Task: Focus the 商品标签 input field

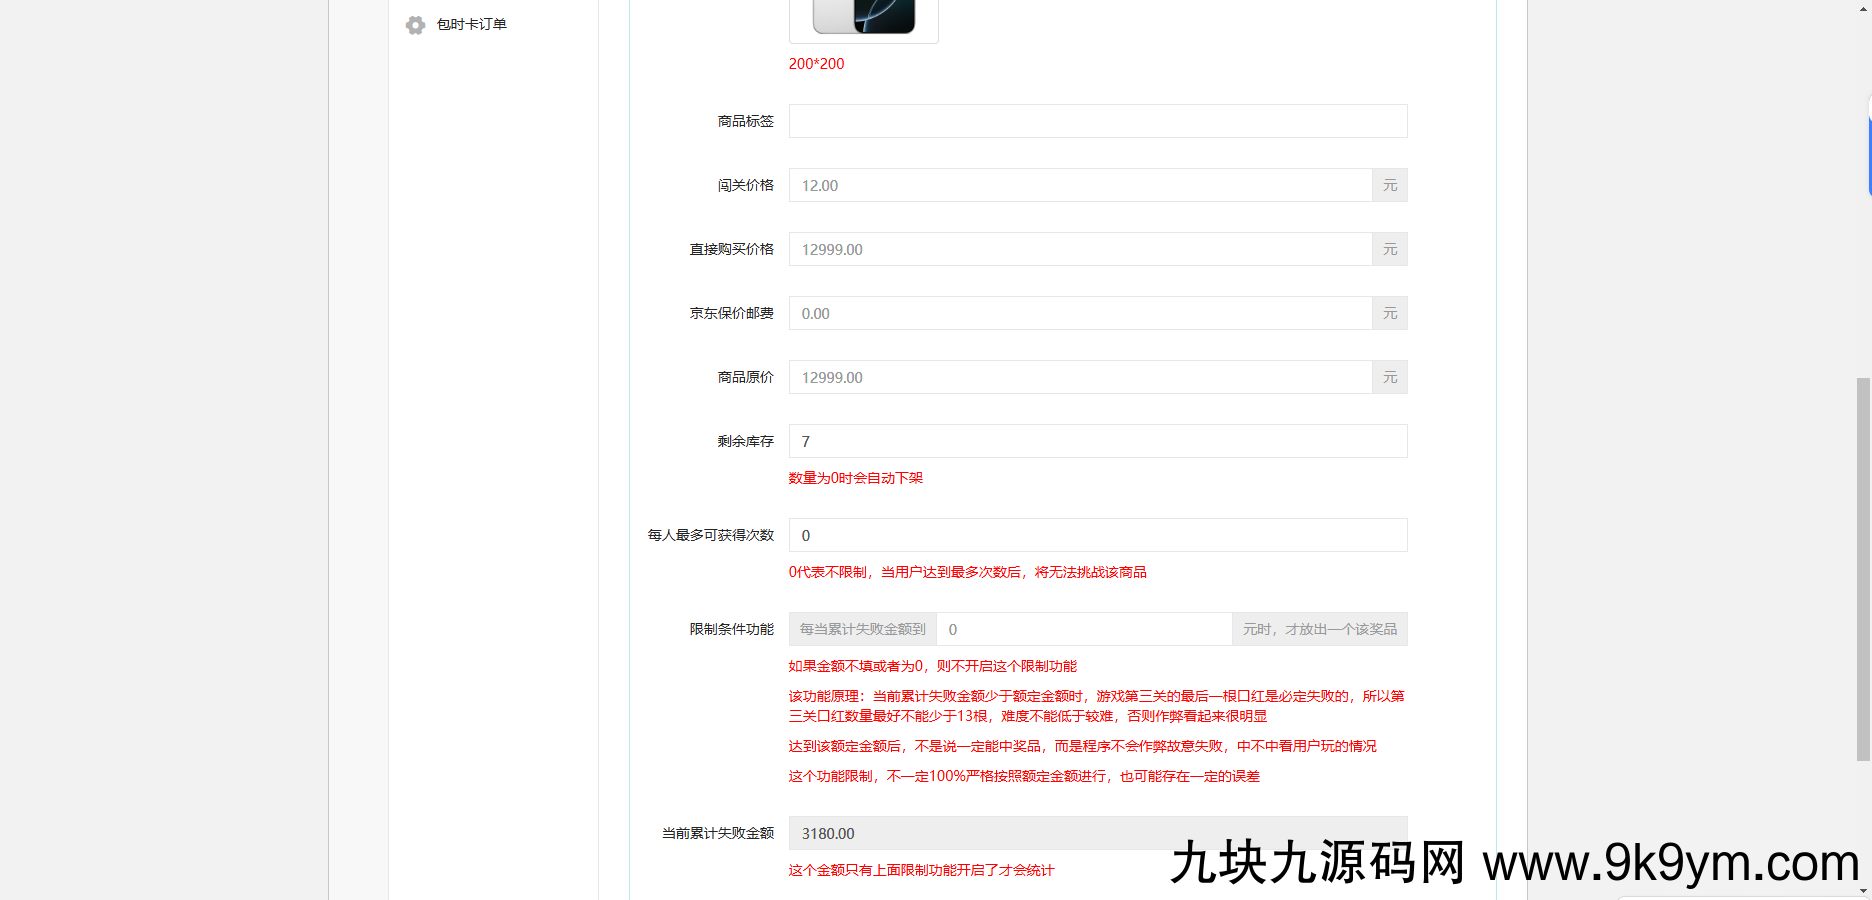Action: tap(1097, 121)
